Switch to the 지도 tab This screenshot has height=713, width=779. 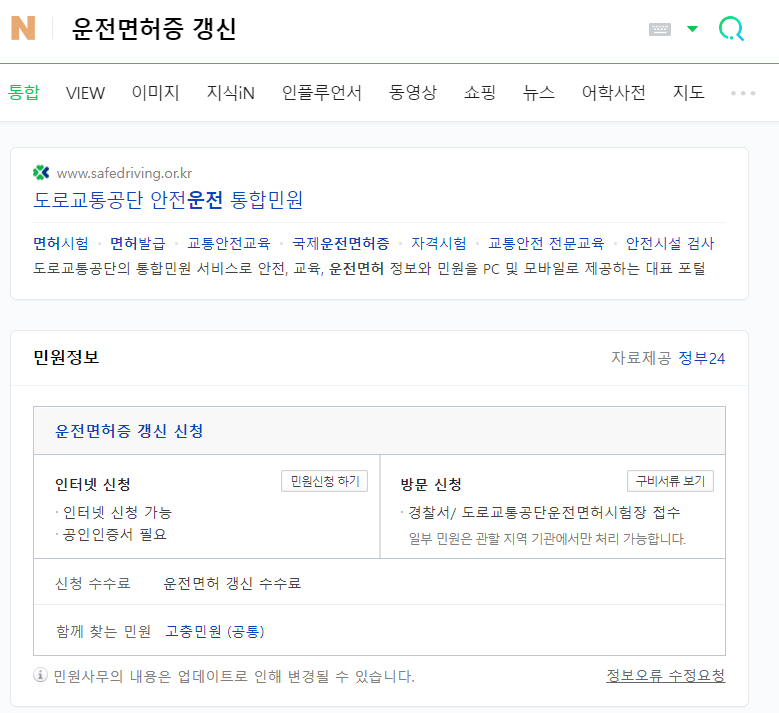click(x=689, y=92)
